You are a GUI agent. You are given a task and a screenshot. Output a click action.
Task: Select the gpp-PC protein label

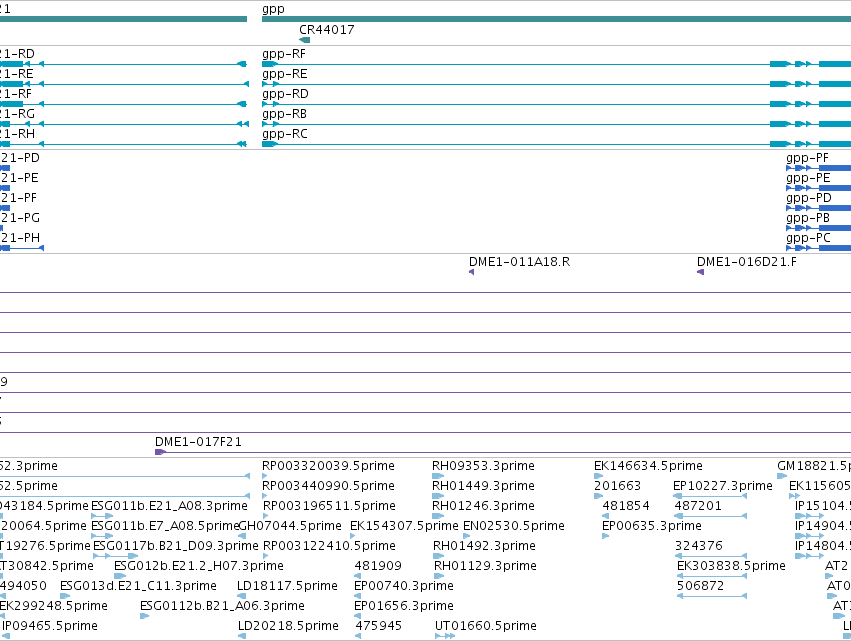[808, 238]
